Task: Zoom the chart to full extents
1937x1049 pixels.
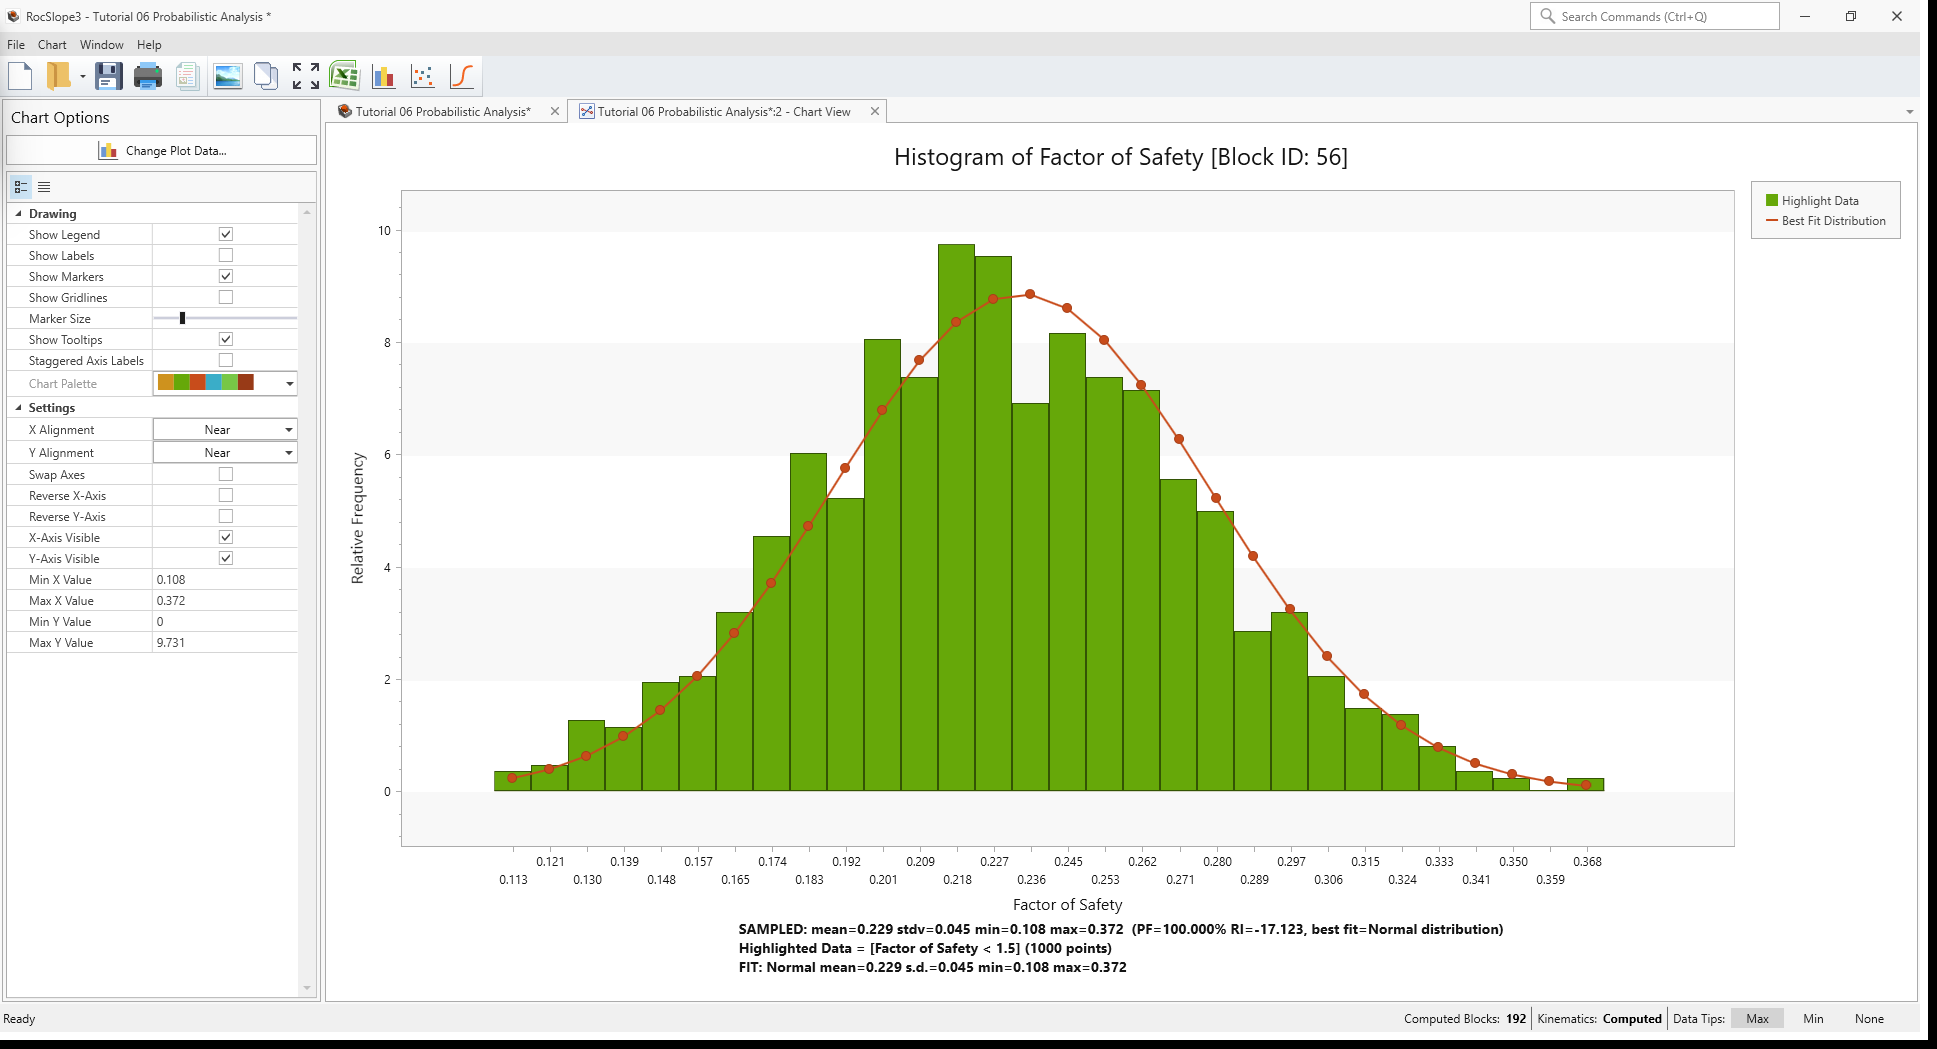Action: coord(306,76)
